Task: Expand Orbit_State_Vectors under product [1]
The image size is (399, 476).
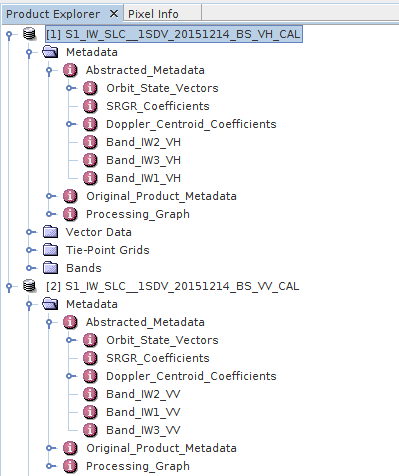Action: tap(70, 88)
